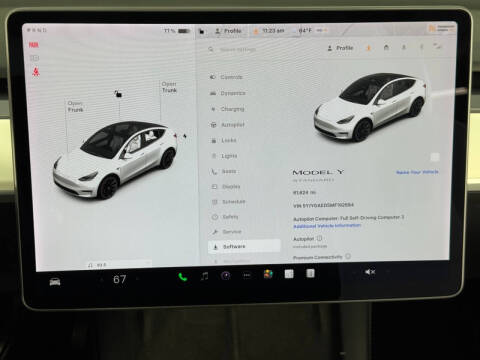Image resolution: width=480 pixels, height=360 pixels.
Task: Open the rear trunk via Open Trunk
Action: coord(169,87)
